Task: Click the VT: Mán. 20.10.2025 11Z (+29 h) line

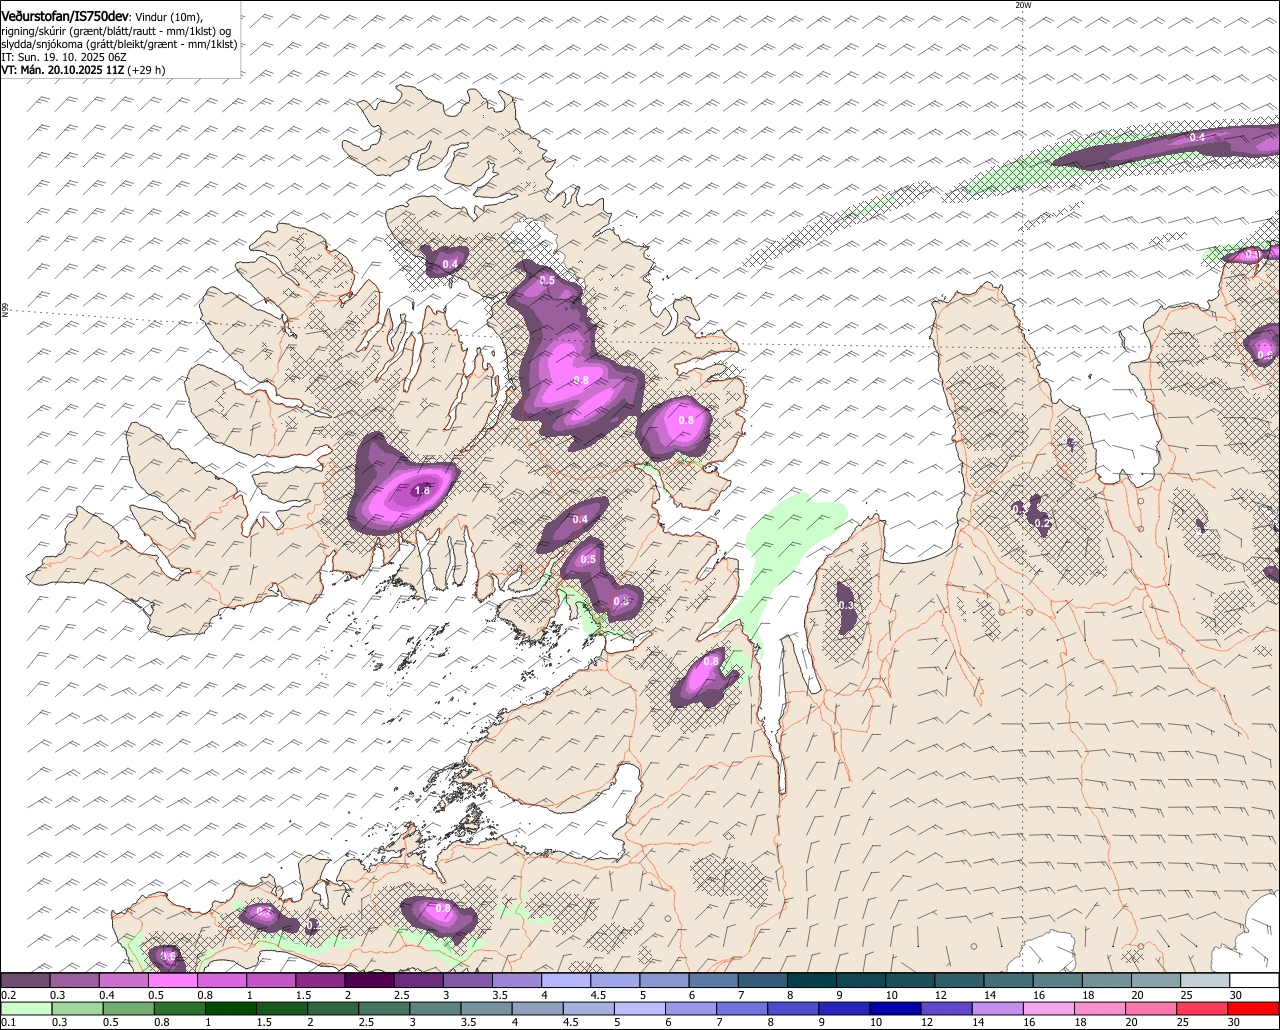Action: point(83,70)
